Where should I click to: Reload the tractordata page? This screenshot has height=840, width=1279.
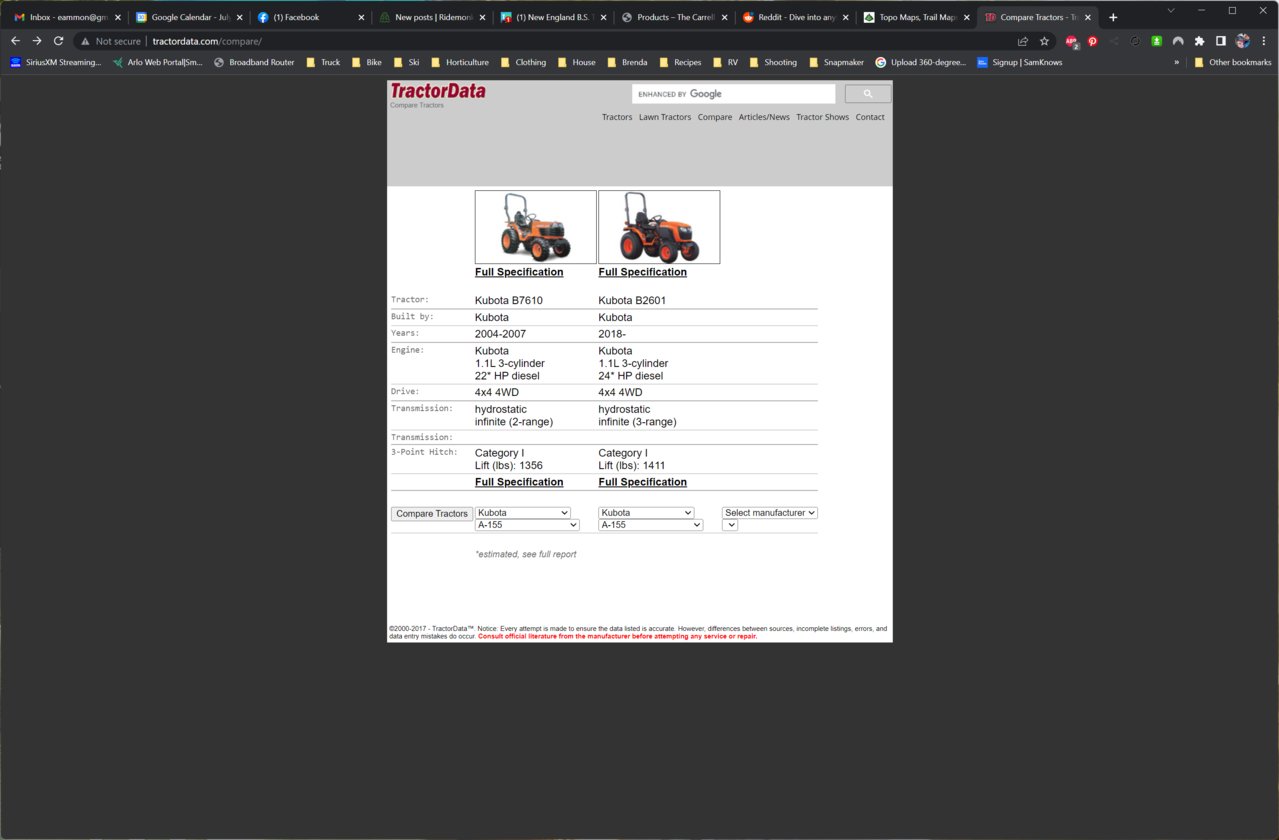pyautogui.click(x=58, y=41)
